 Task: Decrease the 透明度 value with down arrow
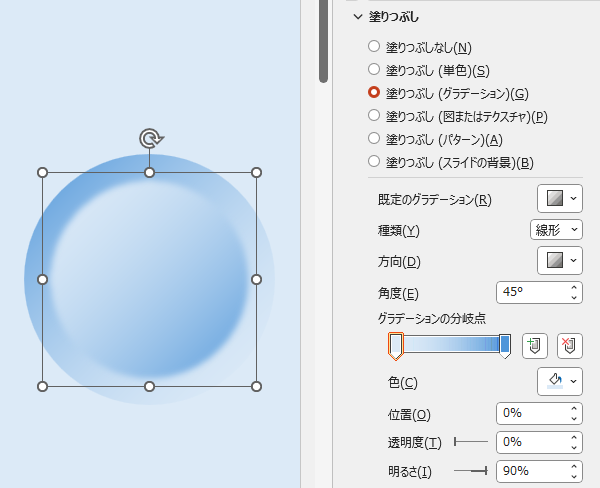pos(574,447)
